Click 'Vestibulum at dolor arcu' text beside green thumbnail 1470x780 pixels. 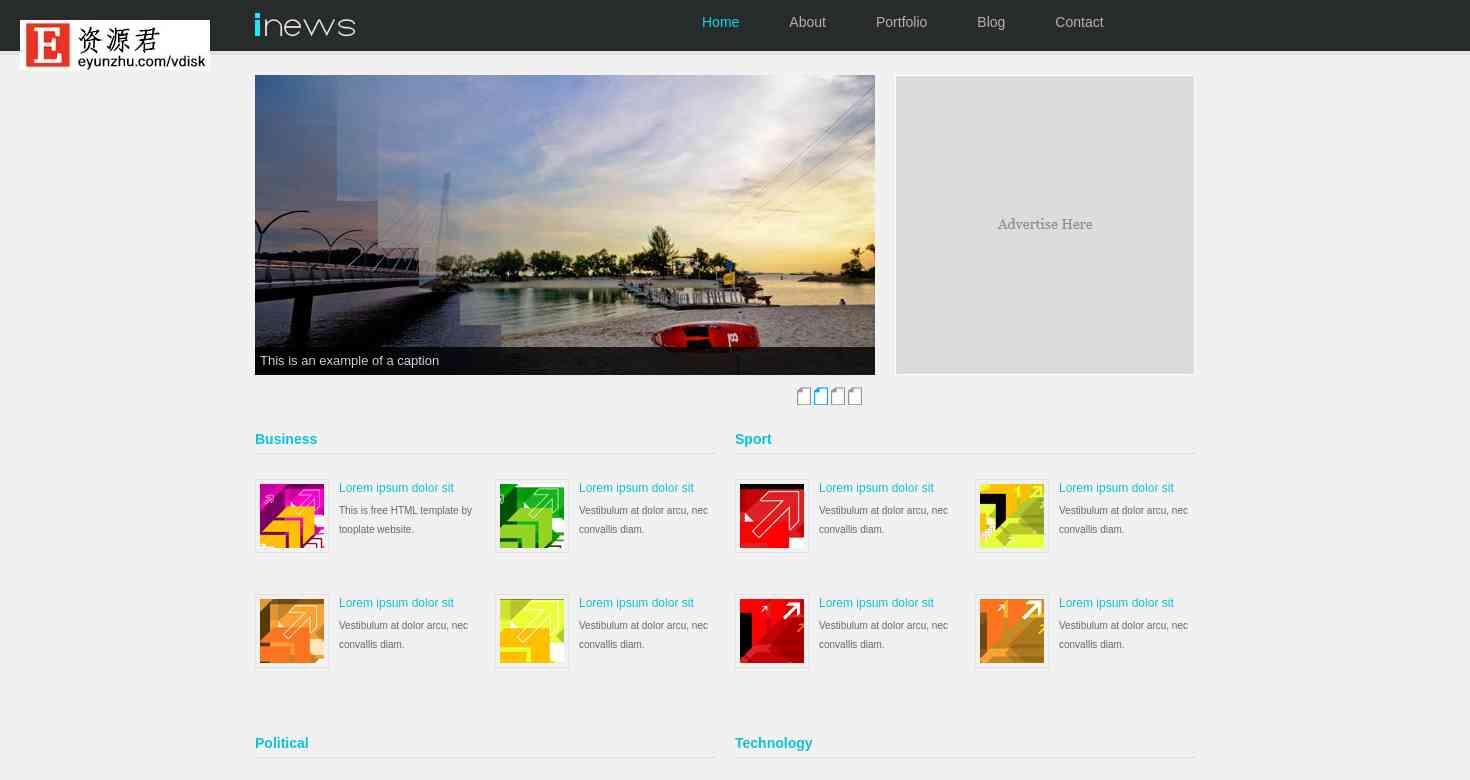[643, 520]
